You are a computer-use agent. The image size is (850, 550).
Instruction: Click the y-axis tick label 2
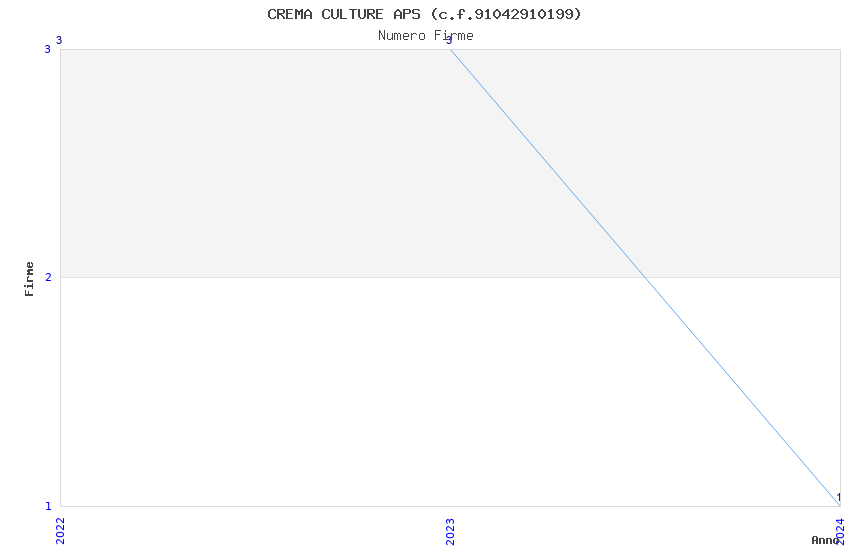(48, 277)
